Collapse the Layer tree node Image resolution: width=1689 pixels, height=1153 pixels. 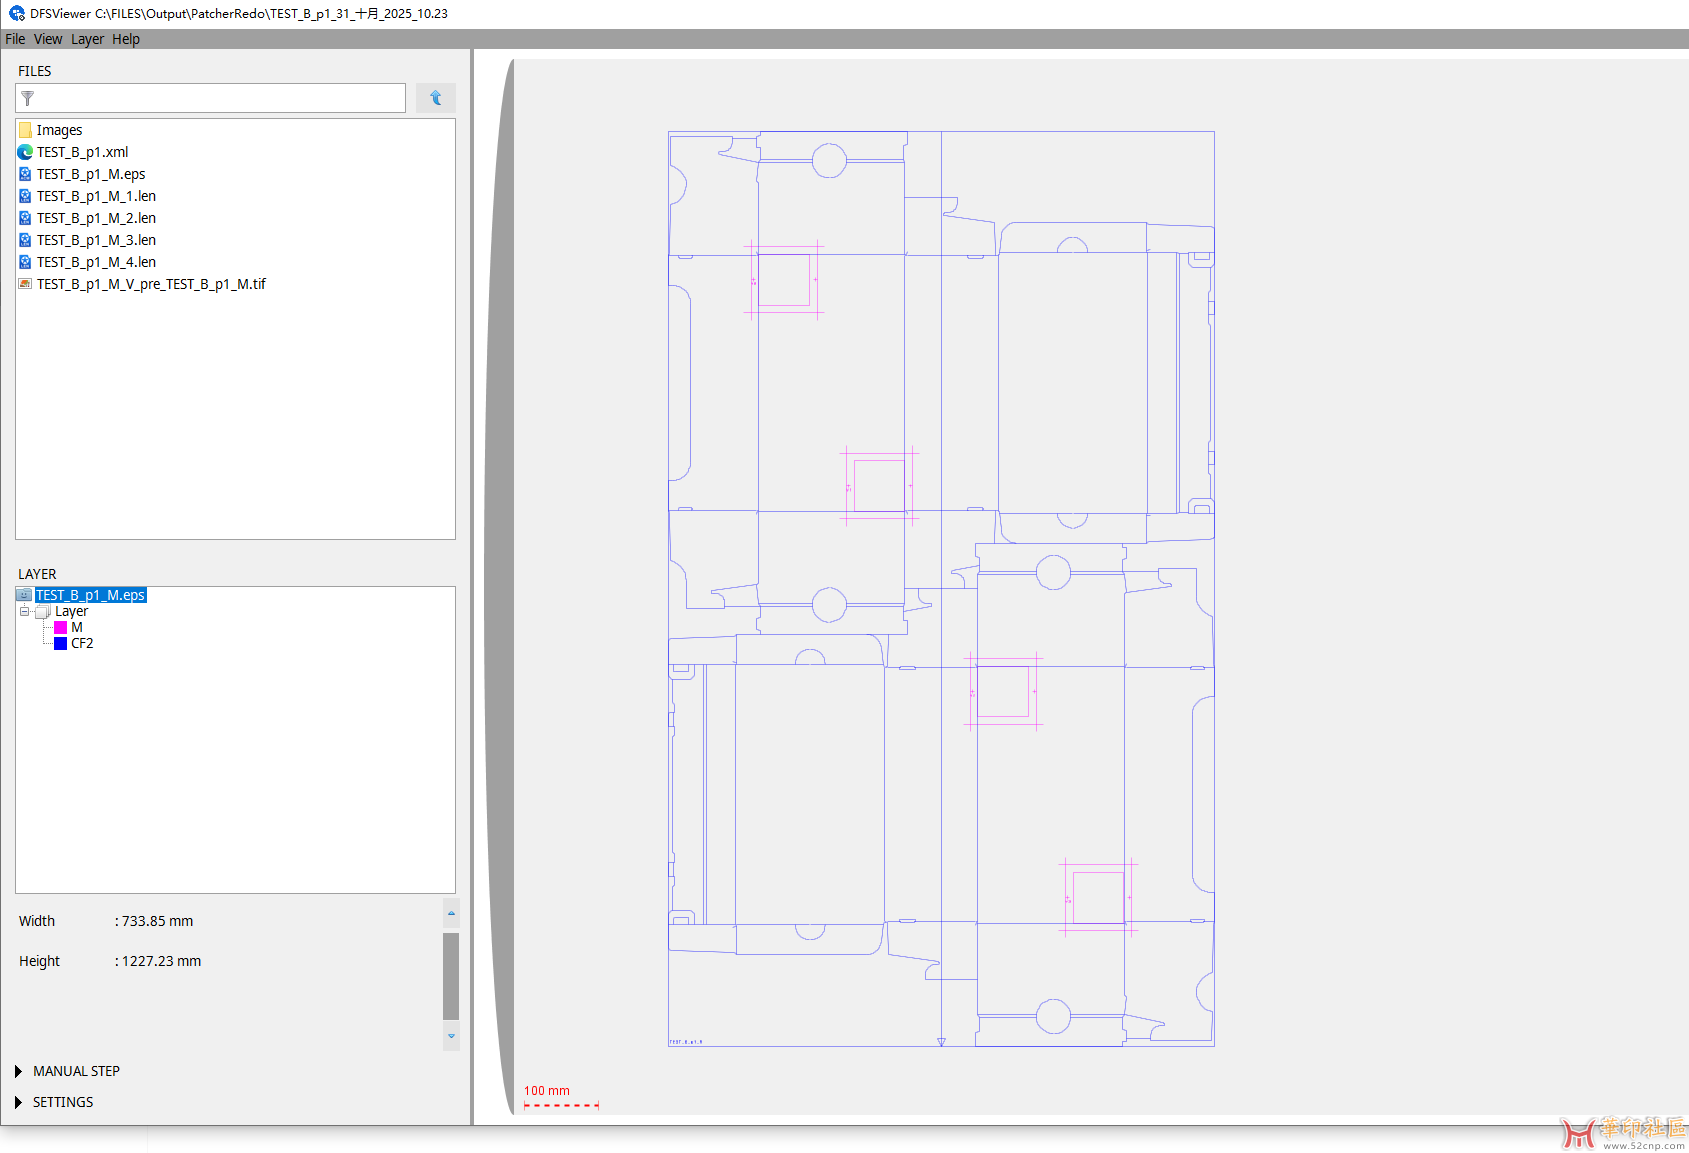(24, 611)
